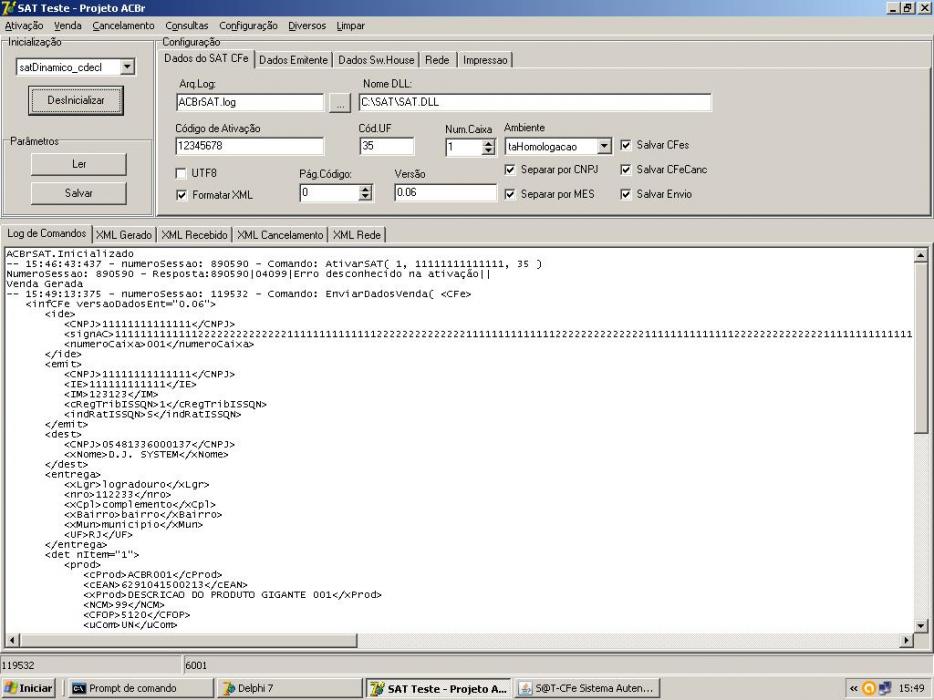Open the Configuração menu
This screenshot has width=934, height=700.
click(248, 26)
